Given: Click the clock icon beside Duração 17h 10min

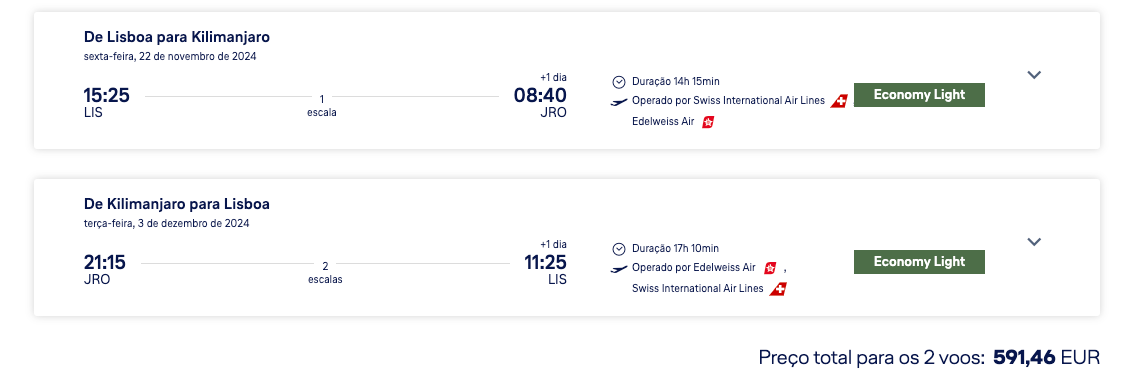Looking at the screenshot, I should coord(619,249).
